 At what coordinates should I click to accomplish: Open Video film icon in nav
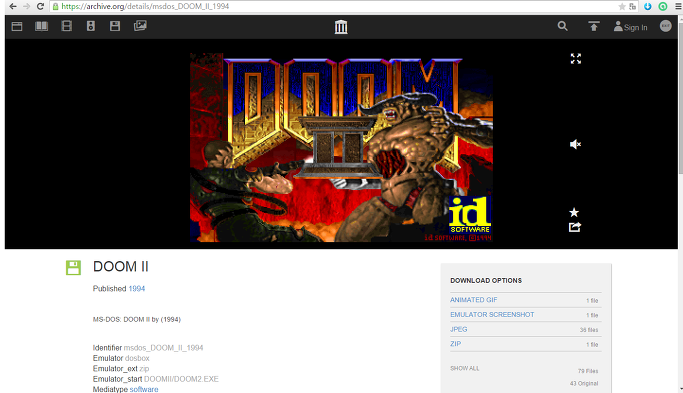(x=67, y=26)
